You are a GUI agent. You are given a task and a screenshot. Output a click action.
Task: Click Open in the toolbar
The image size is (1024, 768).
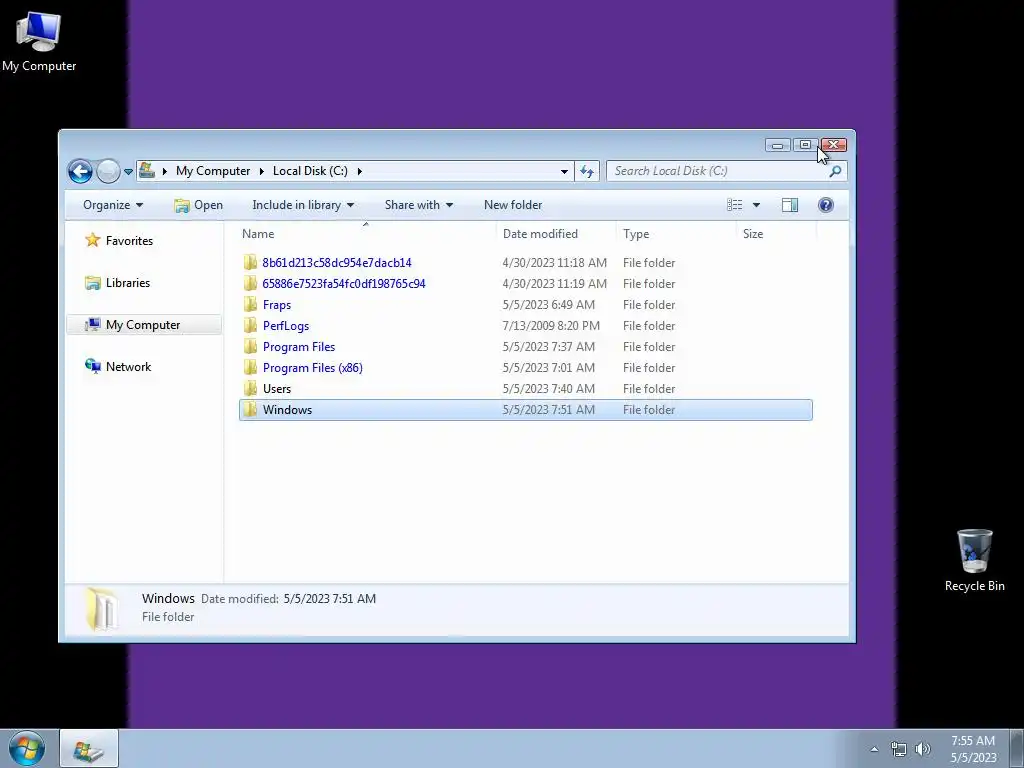(199, 205)
